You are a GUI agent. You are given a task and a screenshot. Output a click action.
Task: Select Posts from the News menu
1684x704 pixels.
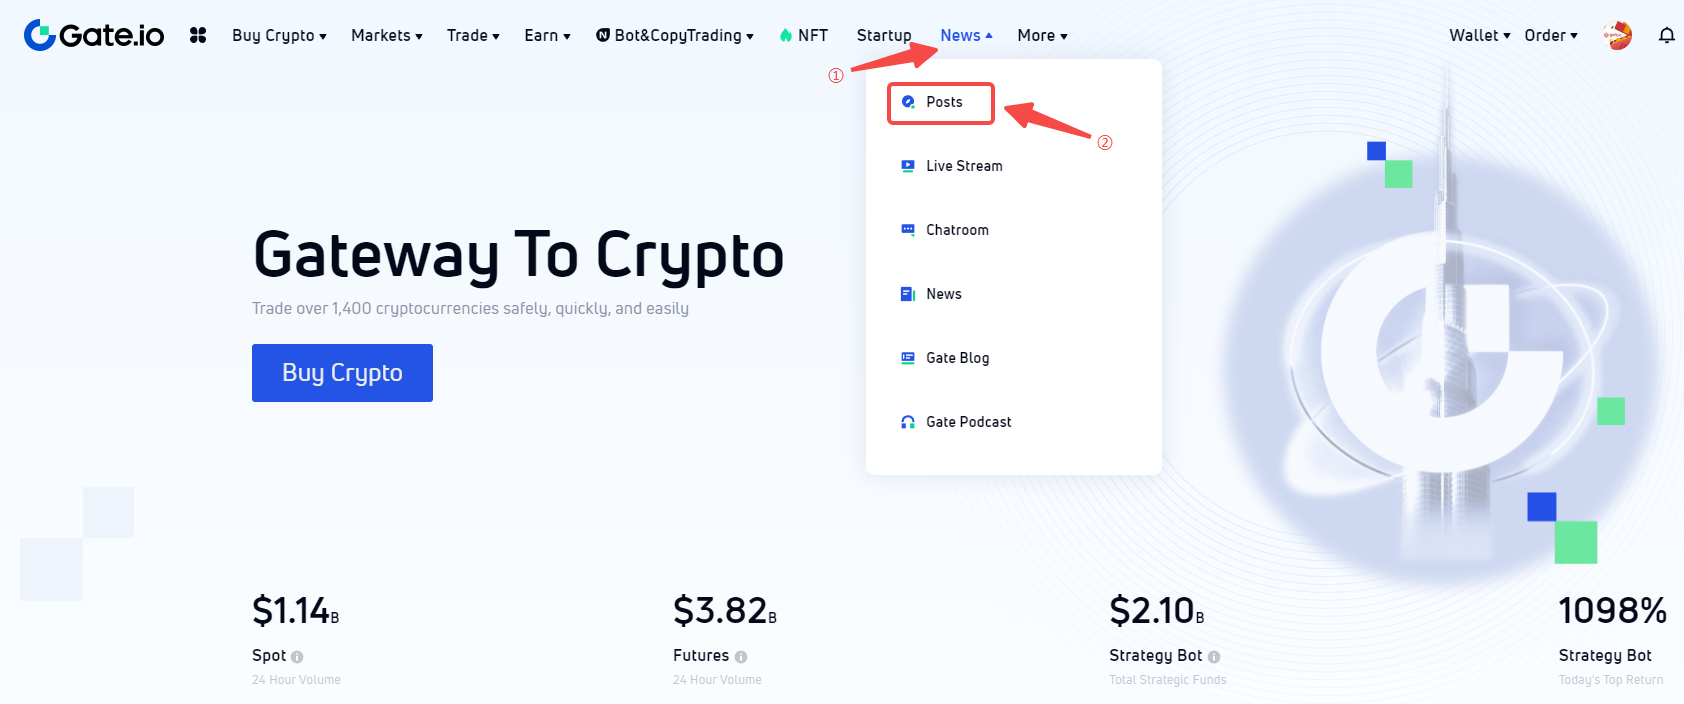943,102
